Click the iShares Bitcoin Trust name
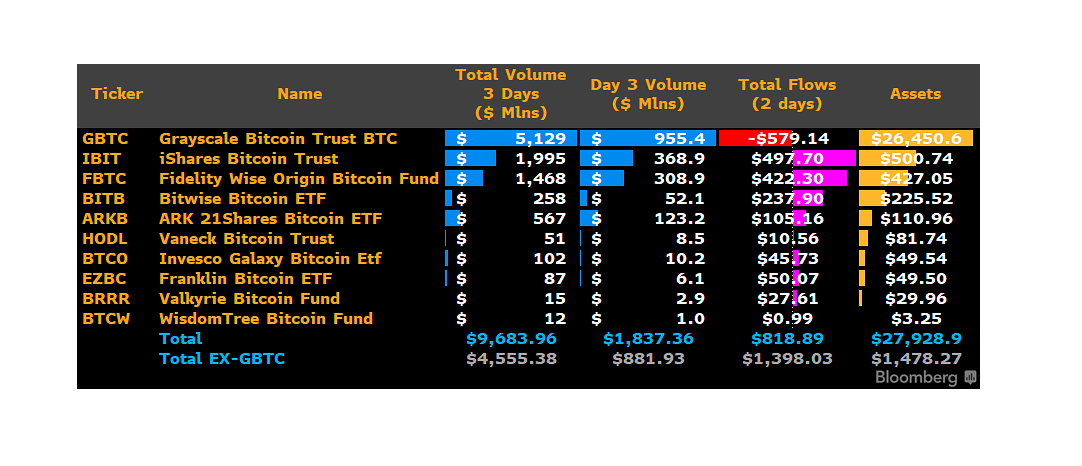1082x466 pixels. [248, 158]
